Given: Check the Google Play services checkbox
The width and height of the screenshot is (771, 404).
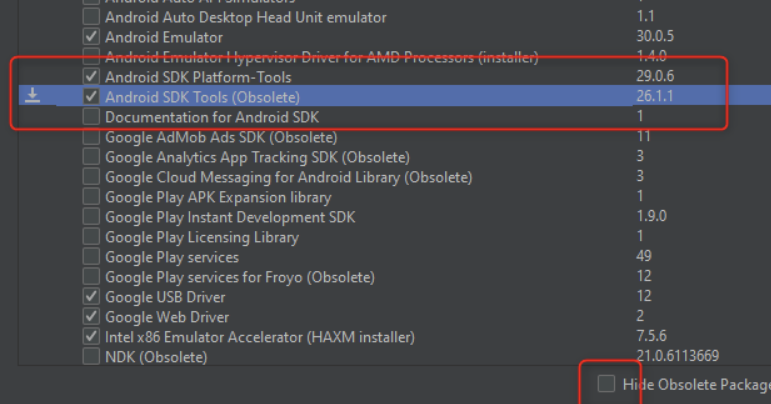Looking at the screenshot, I should point(91,257).
